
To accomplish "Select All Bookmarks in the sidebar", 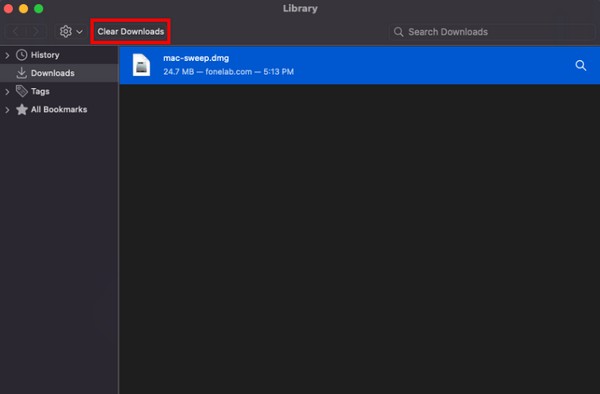I will (59, 109).
